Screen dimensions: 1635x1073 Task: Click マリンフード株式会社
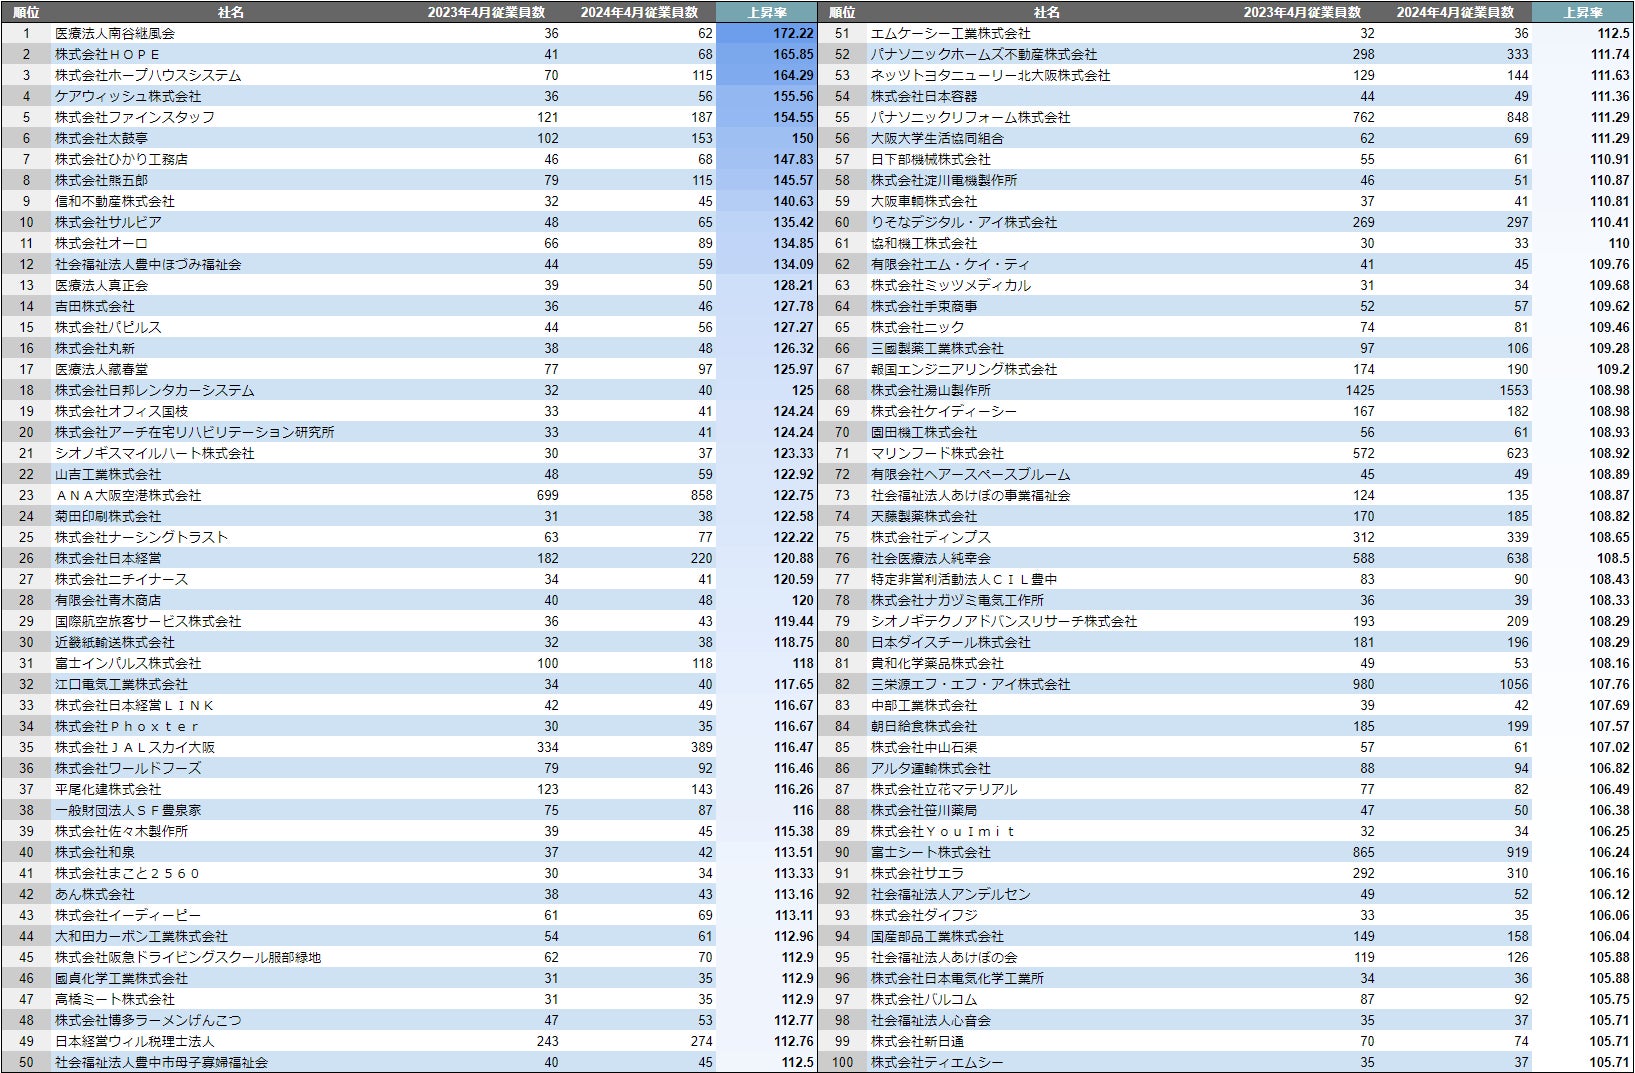coord(937,453)
